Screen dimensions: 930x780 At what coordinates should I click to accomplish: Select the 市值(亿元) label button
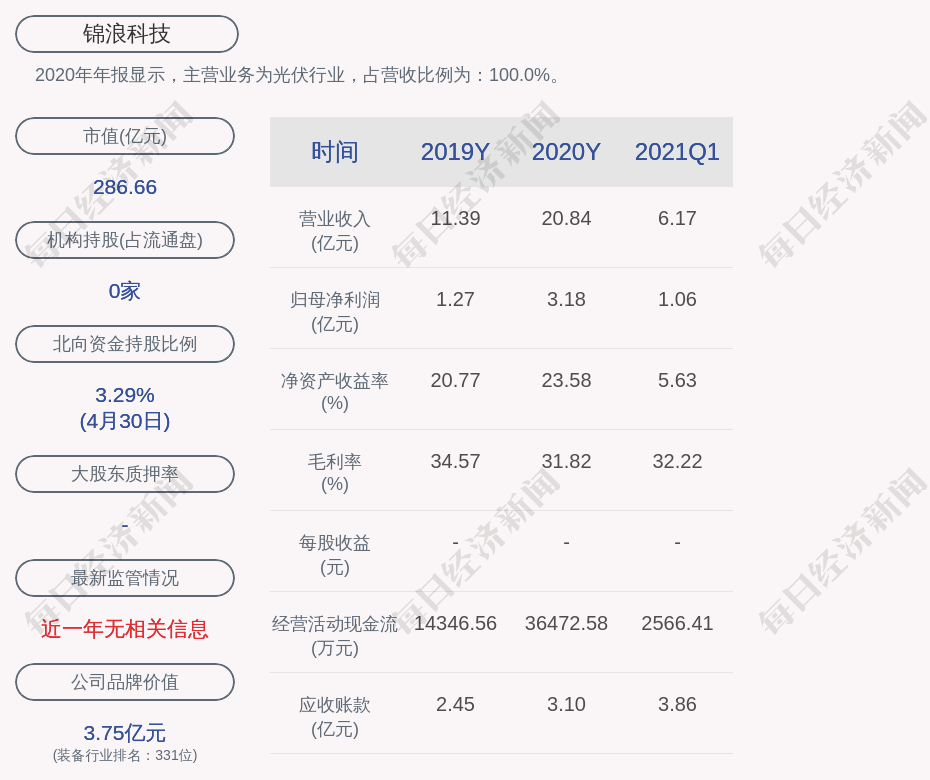click(125, 136)
